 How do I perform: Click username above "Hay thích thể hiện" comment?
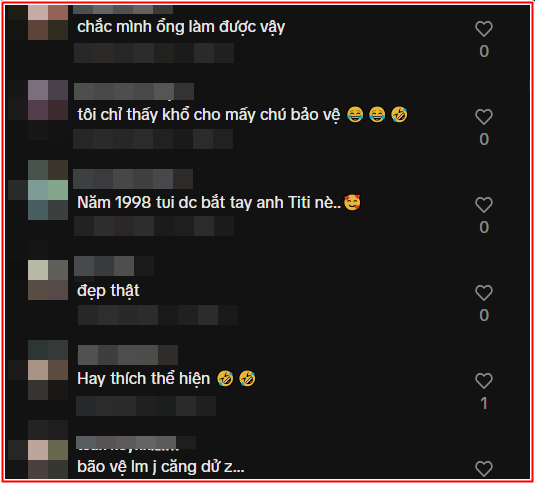(x=128, y=355)
